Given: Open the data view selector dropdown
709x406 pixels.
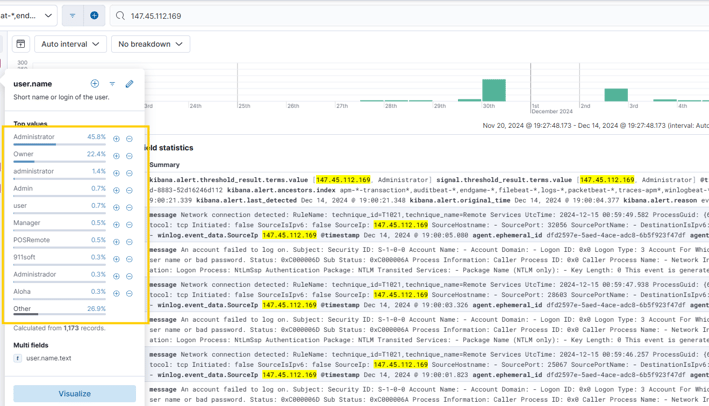Looking at the screenshot, I should coord(28,16).
